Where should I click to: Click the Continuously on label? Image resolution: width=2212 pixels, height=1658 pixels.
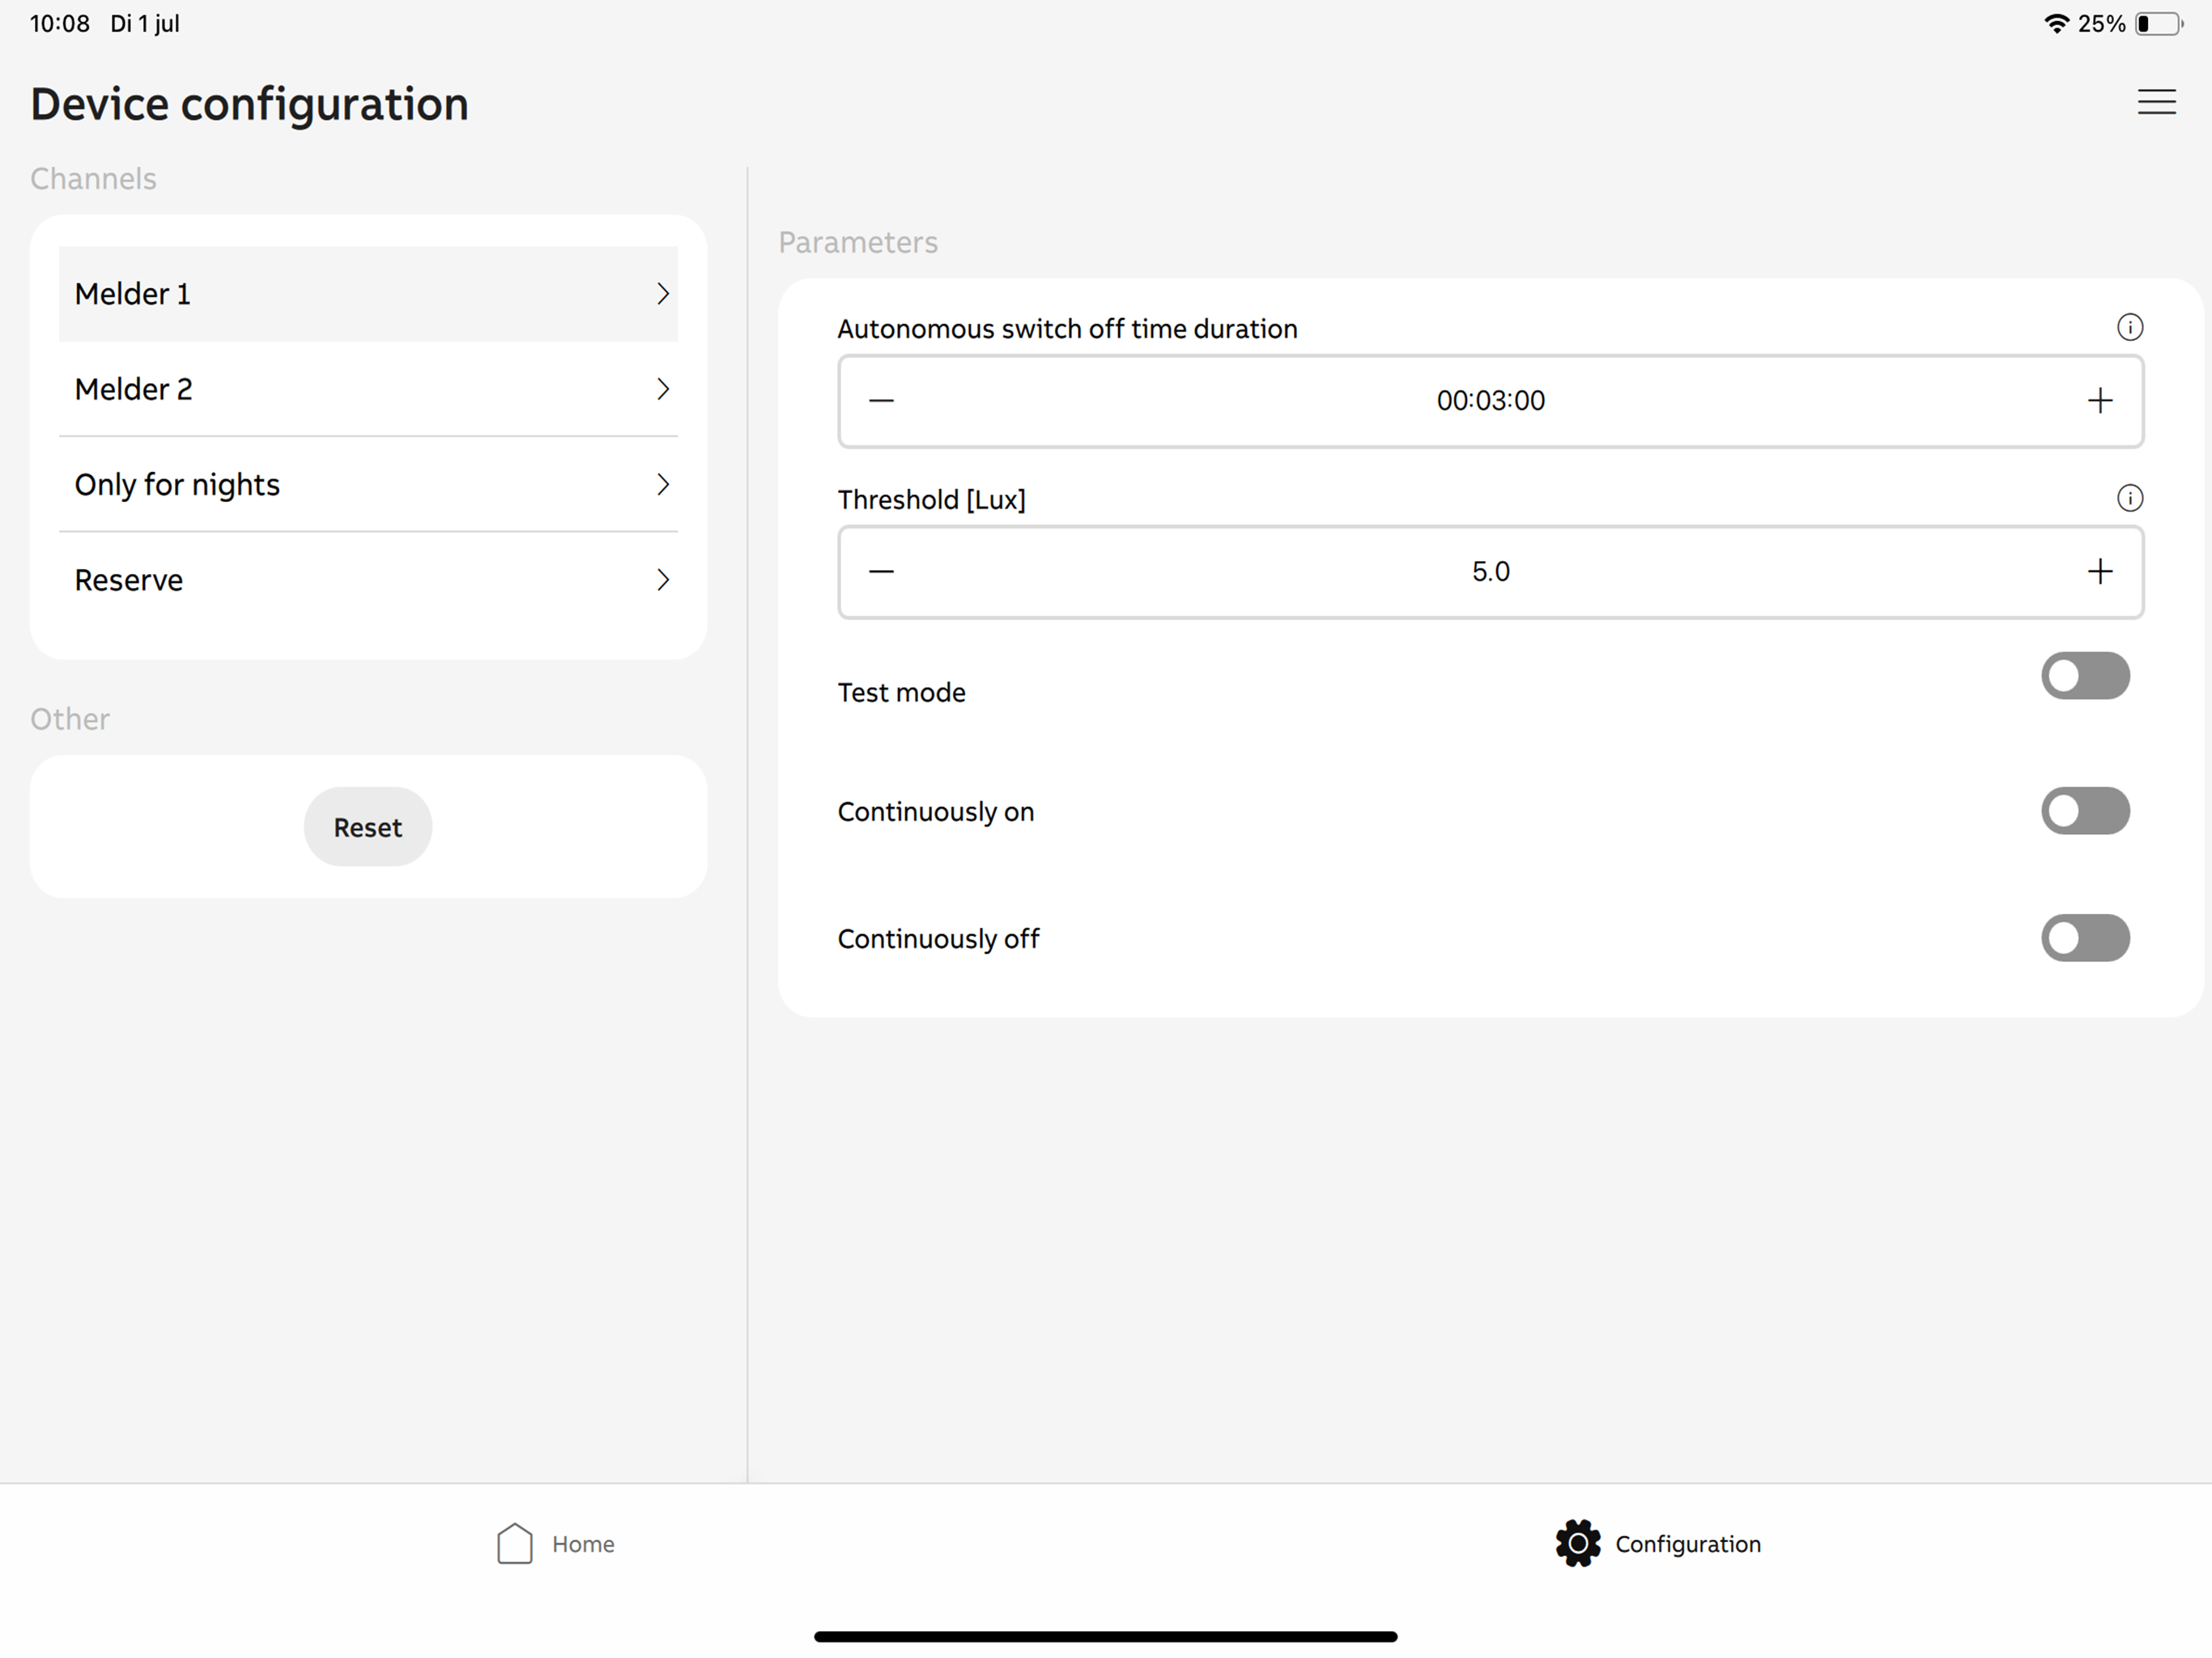[935, 812]
